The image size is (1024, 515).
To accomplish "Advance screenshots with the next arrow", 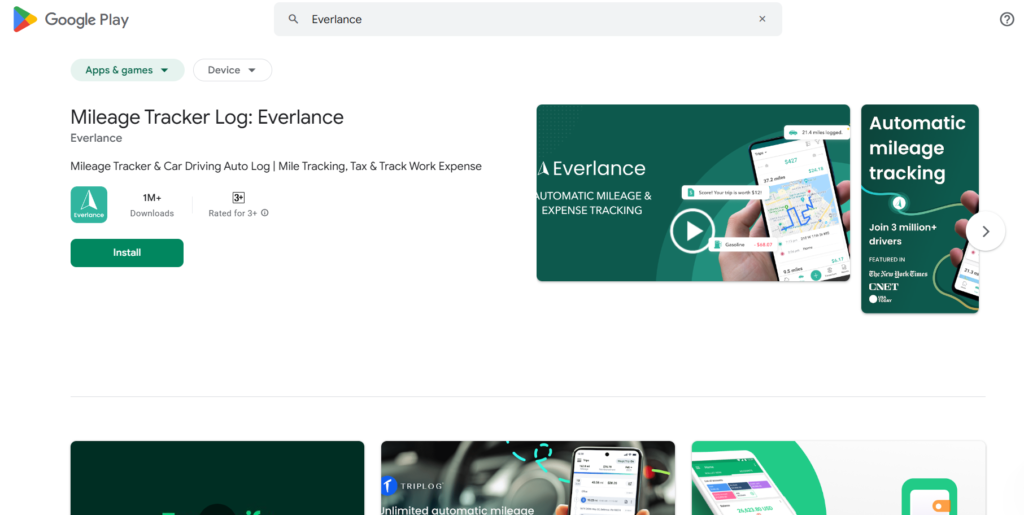I will [985, 231].
